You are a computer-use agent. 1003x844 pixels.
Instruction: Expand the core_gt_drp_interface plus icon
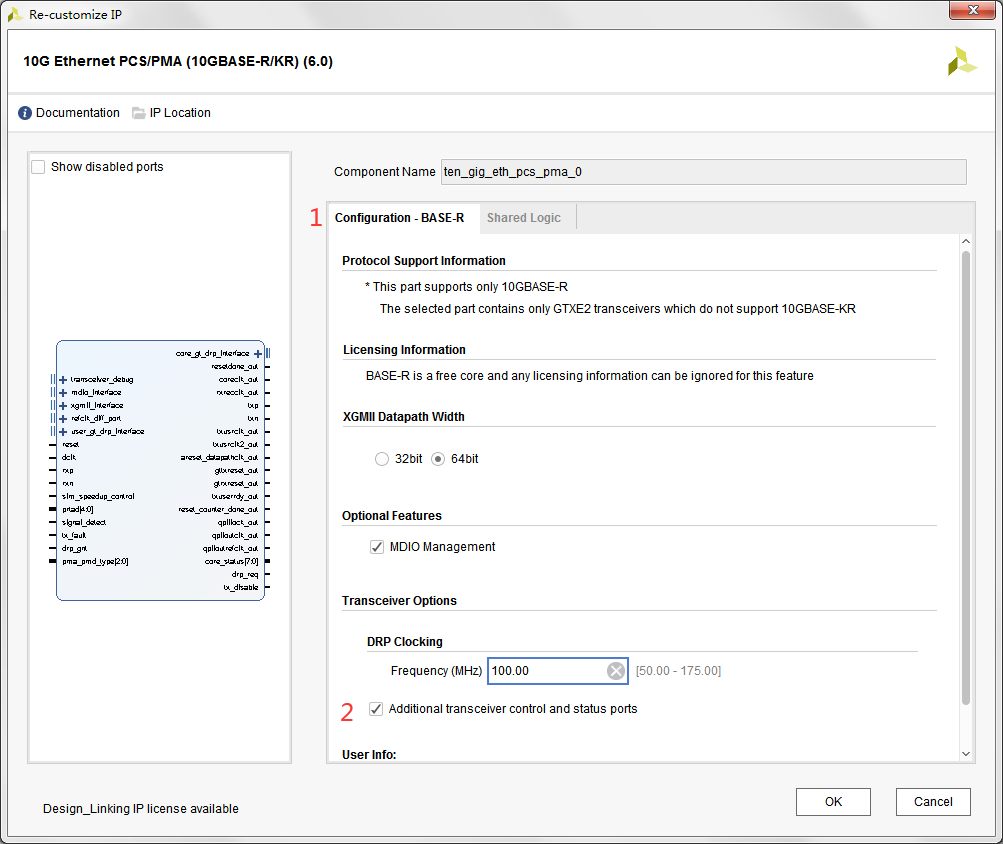click(258, 354)
